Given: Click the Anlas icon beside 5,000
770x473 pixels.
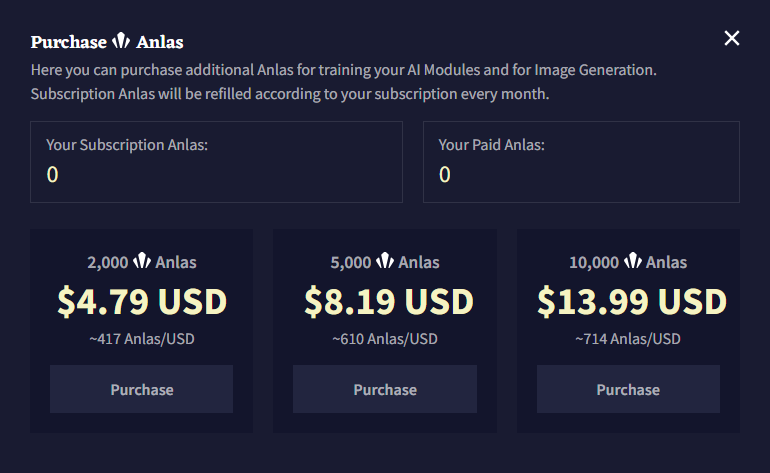Looking at the screenshot, I should point(385,261).
